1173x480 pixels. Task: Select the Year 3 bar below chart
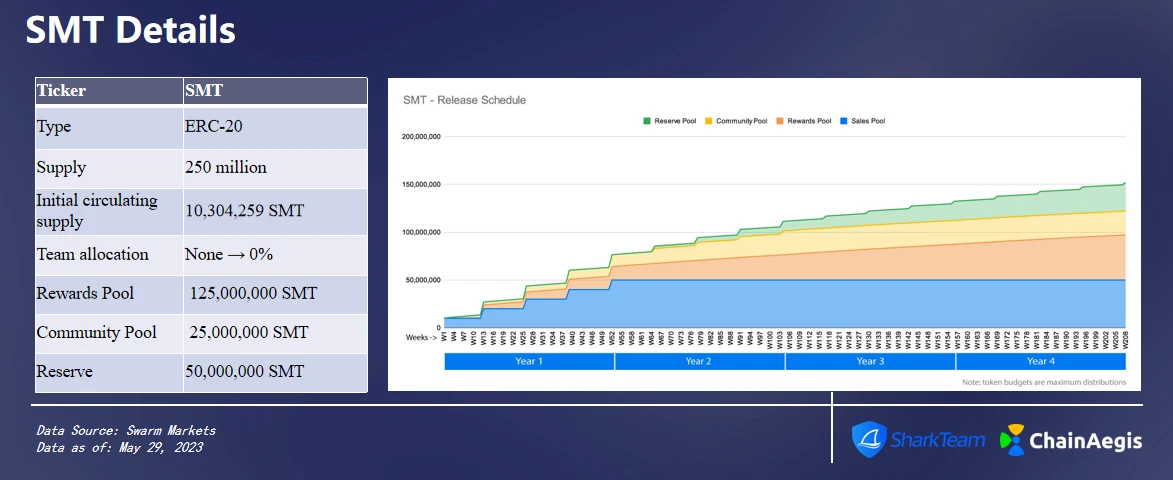pos(870,361)
